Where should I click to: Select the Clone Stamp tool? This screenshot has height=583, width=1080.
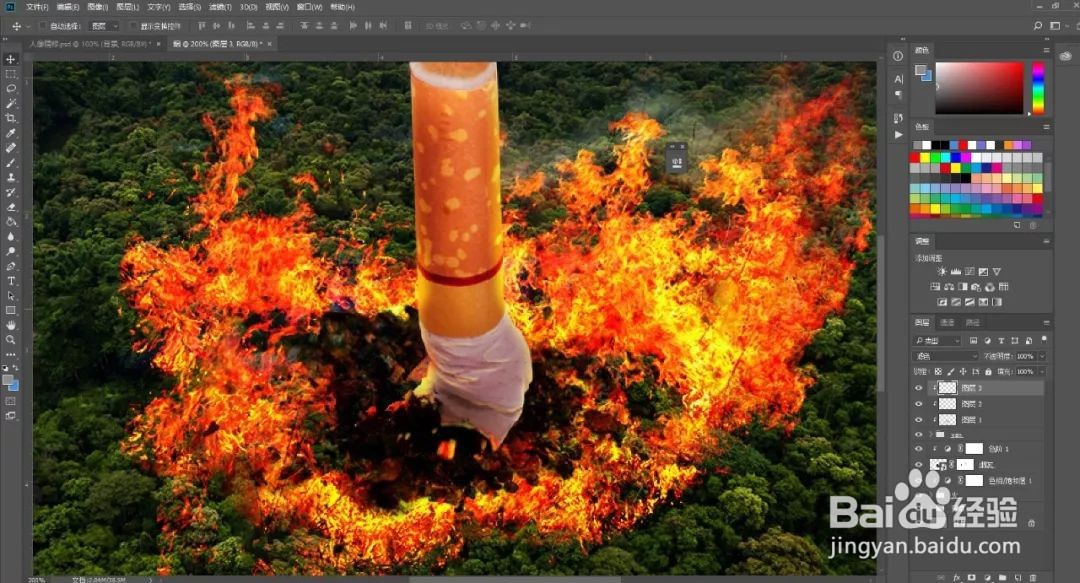point(10,177)
